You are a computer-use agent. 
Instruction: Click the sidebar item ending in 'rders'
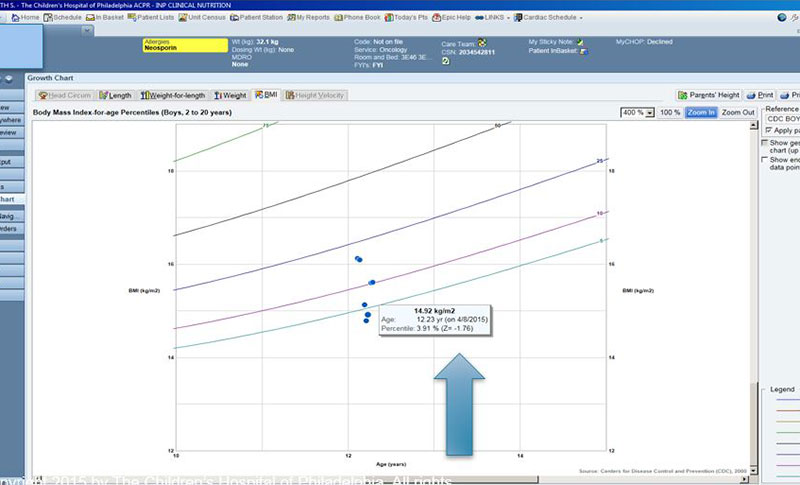coord(12,229)
